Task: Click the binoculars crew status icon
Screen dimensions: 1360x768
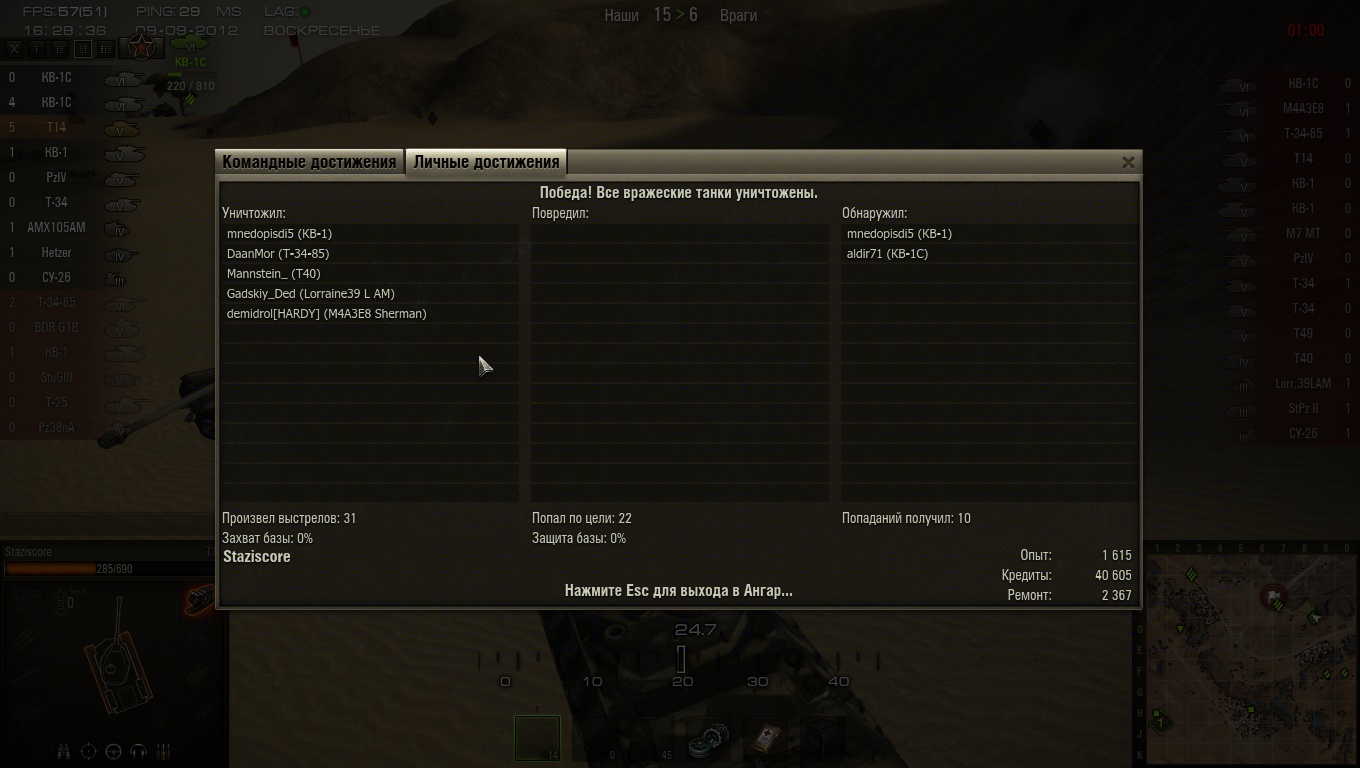Action: pyautogui.click(x=64, y=752)
